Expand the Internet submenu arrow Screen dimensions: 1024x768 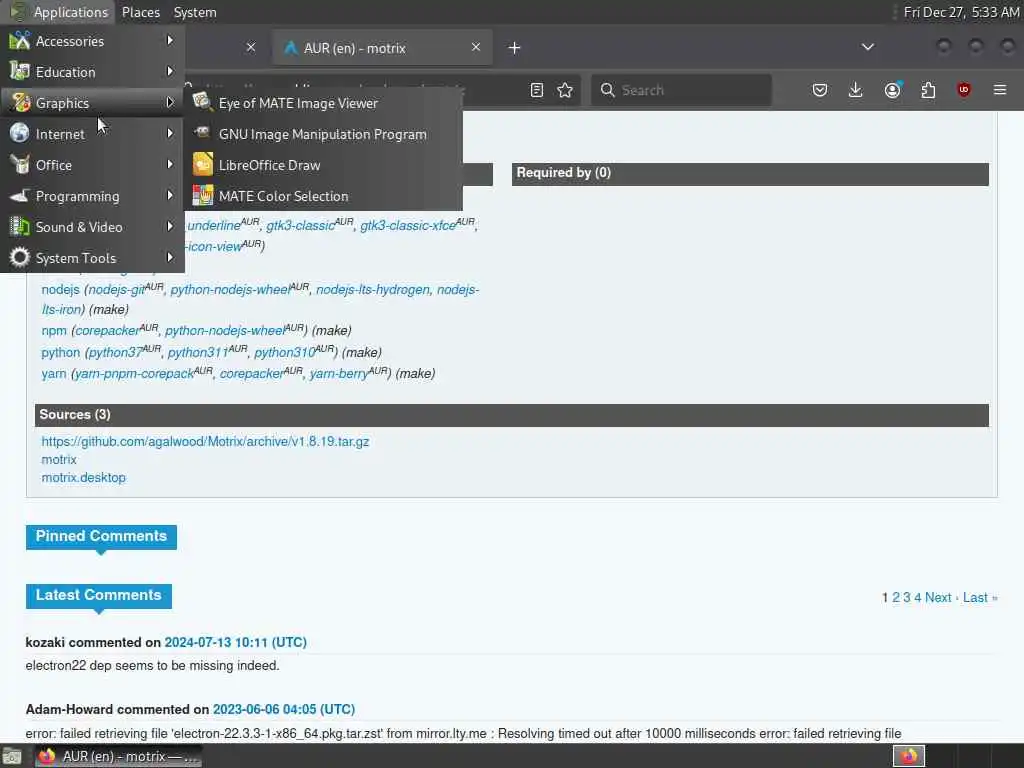click(170, 133)
